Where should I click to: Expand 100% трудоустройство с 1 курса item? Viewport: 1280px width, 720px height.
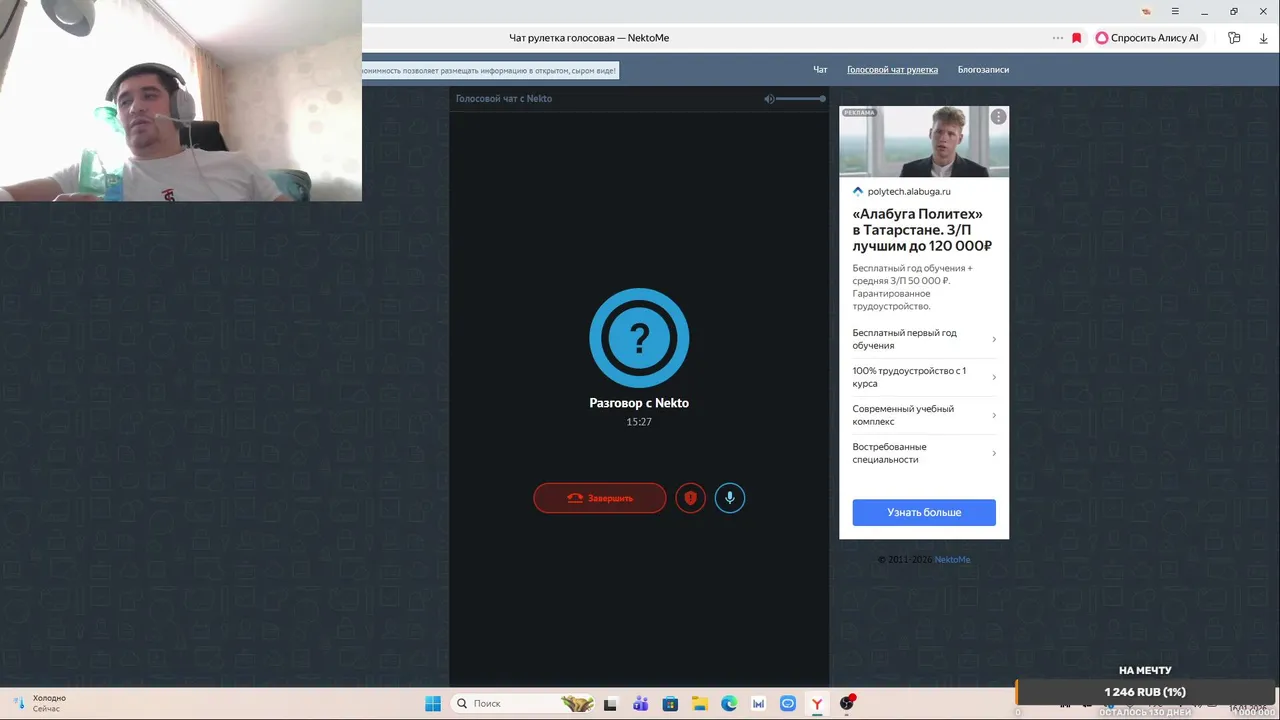pos(924,377)
